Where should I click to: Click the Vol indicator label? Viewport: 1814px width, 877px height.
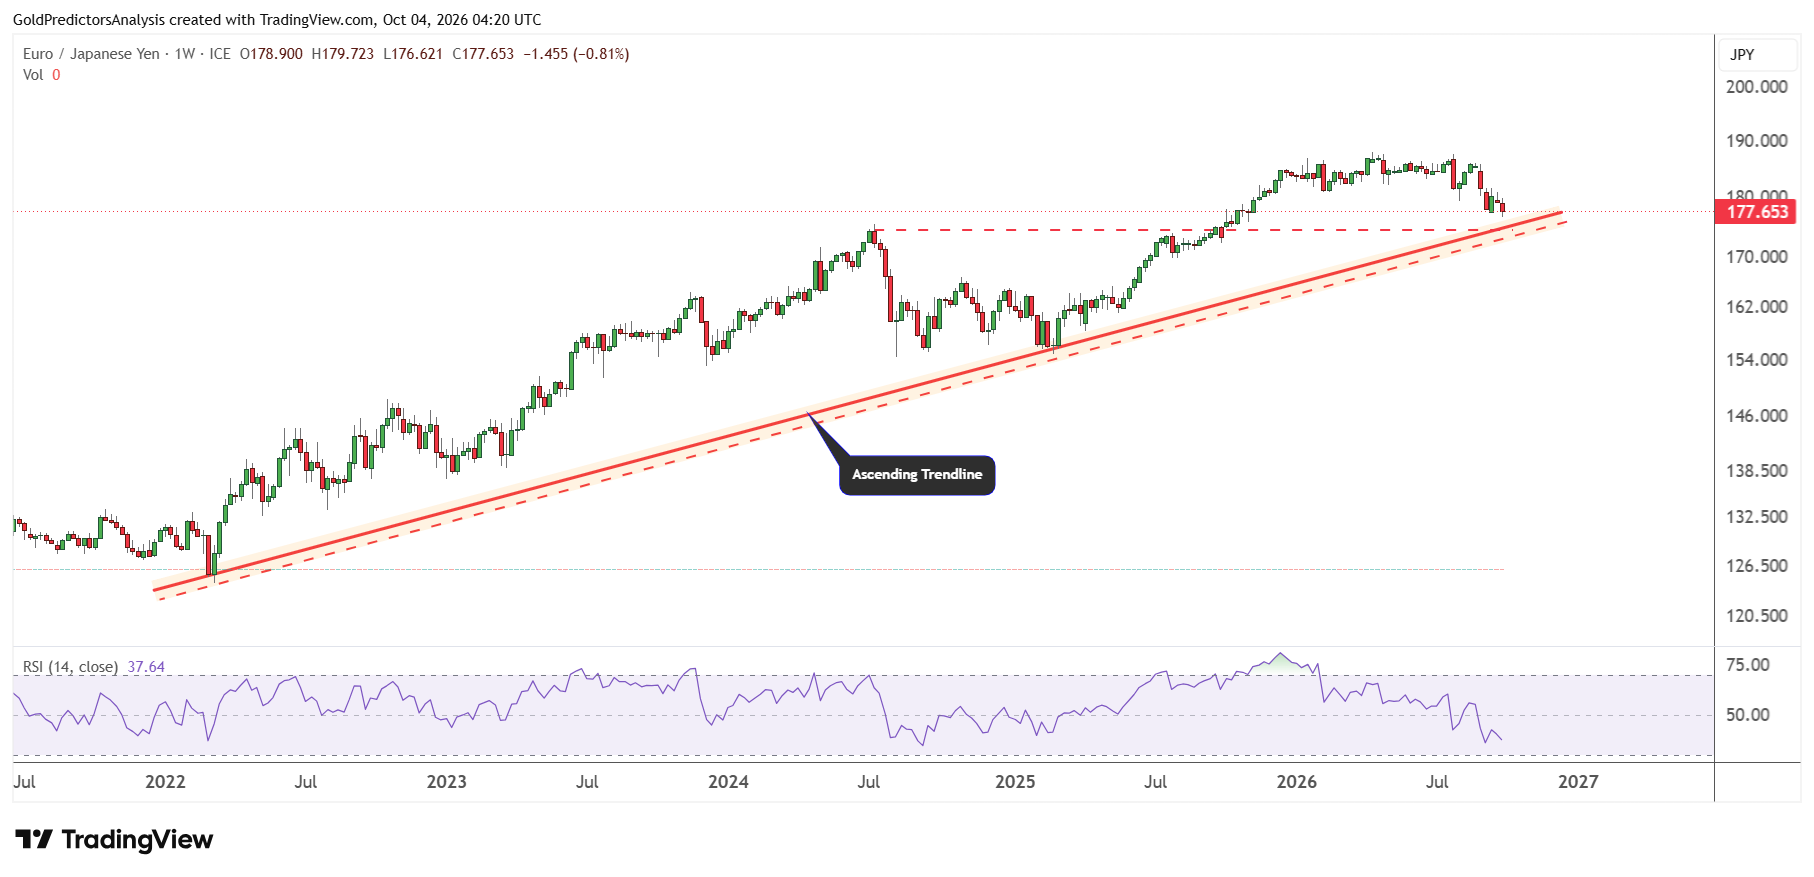pyautogui.click(x=33, y=75)
